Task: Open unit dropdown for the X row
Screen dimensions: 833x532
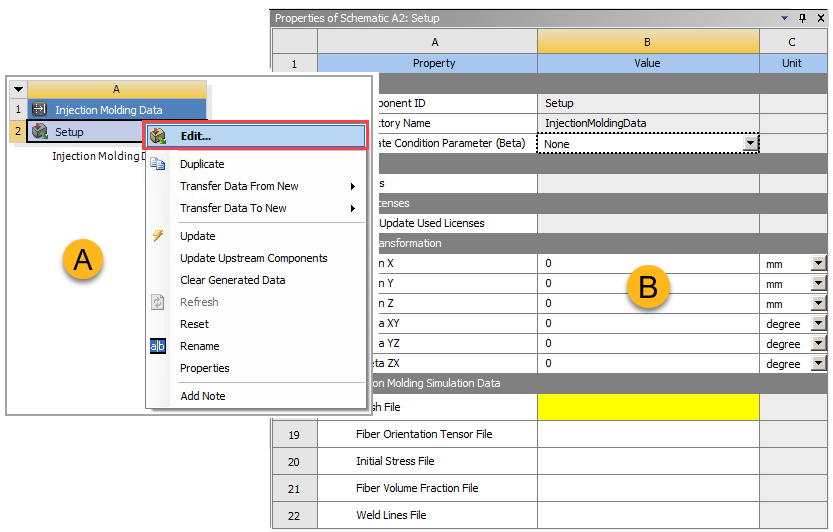Action: click(818, 264)
